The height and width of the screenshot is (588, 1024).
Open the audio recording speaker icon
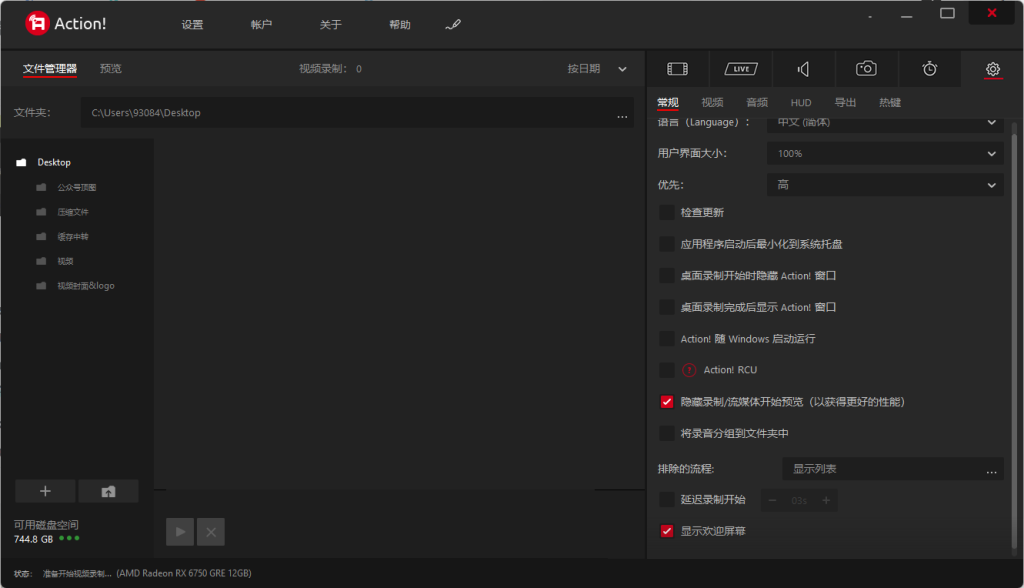click(803, 69)
